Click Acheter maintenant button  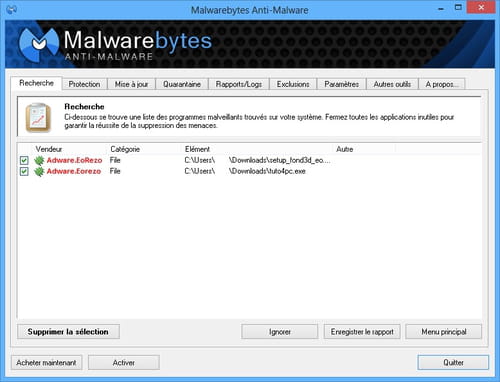(x=46, y=362)
